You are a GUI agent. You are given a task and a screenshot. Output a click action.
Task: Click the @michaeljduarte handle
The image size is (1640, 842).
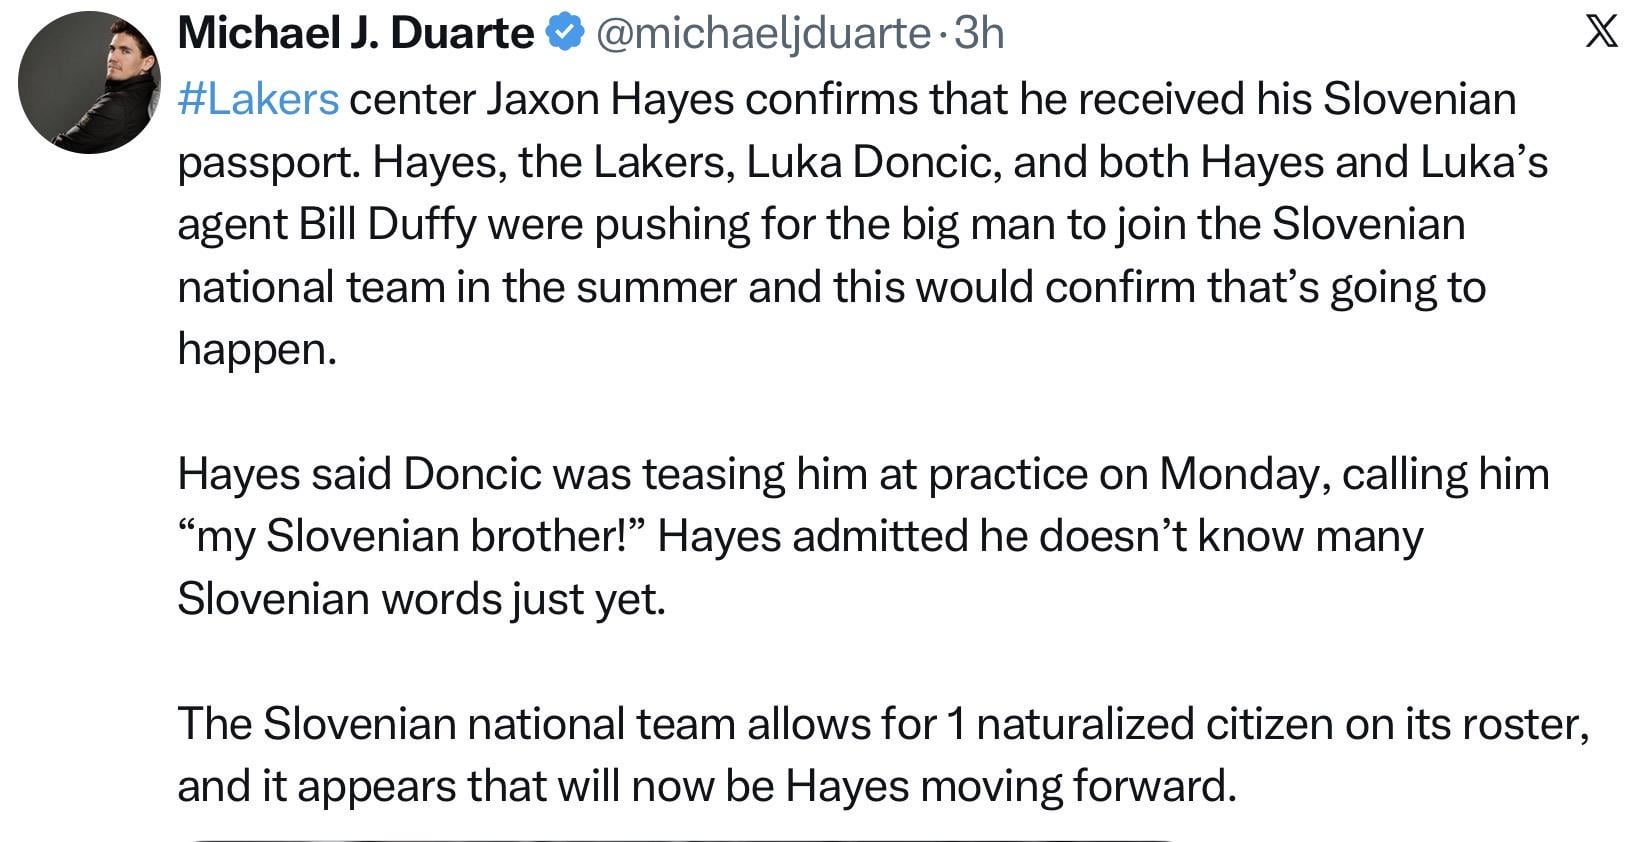tap(763, 35)
